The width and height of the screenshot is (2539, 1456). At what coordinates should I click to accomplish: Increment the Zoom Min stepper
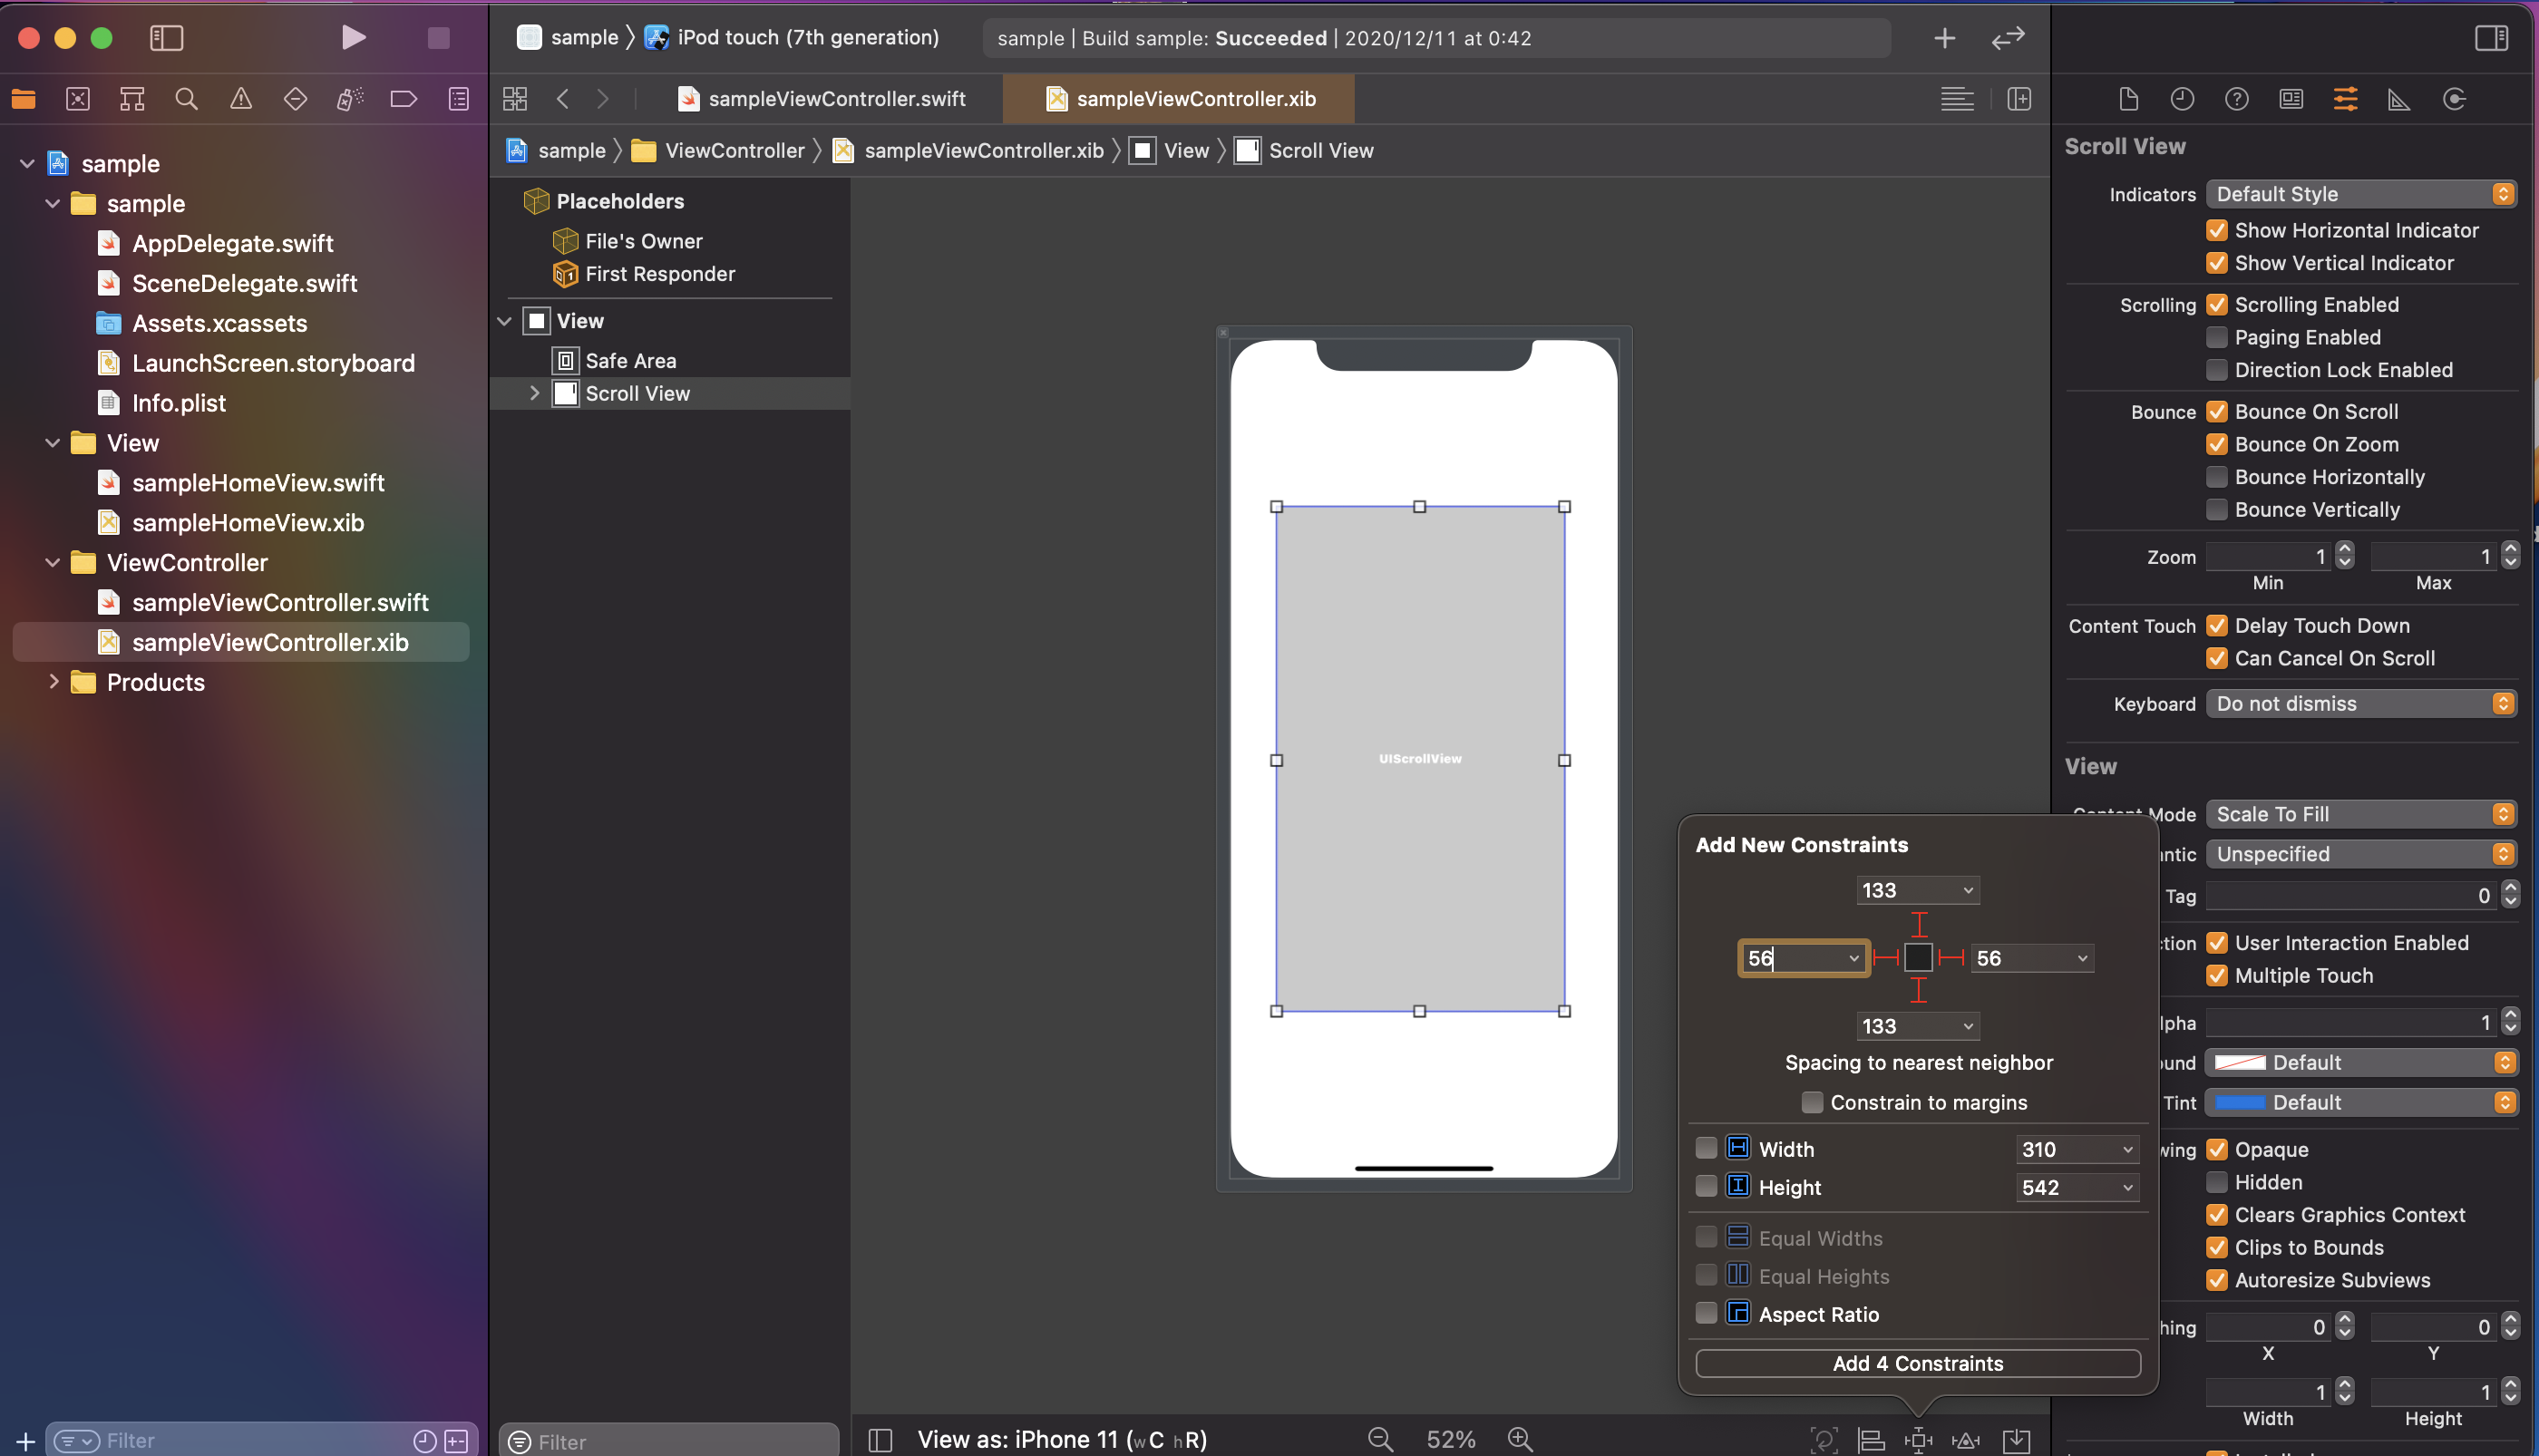2345,549
